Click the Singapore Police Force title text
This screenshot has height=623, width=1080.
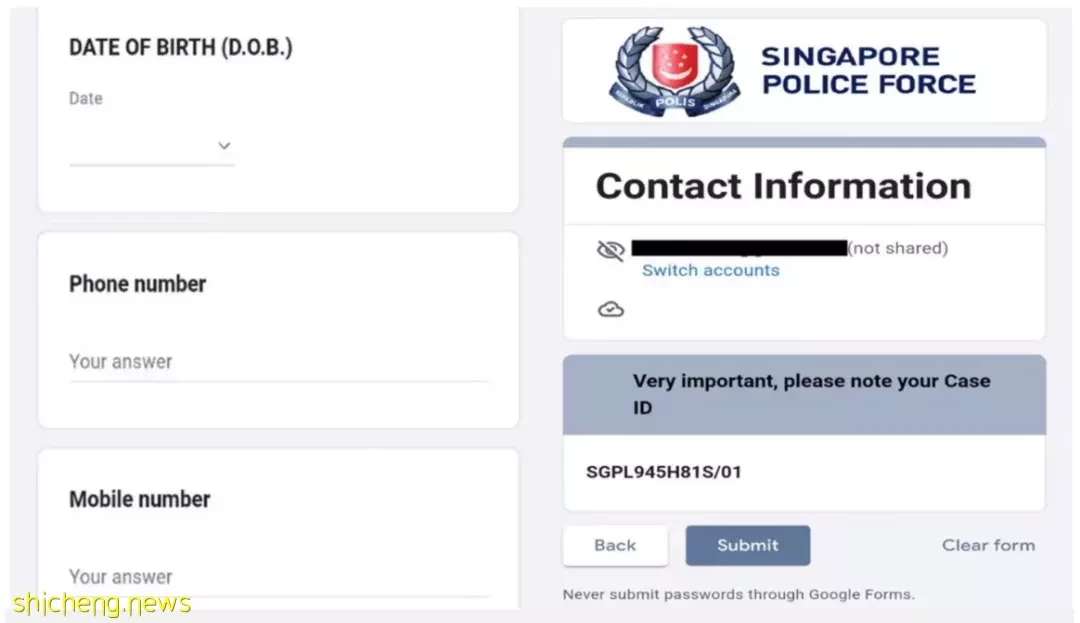click(868, 70)
